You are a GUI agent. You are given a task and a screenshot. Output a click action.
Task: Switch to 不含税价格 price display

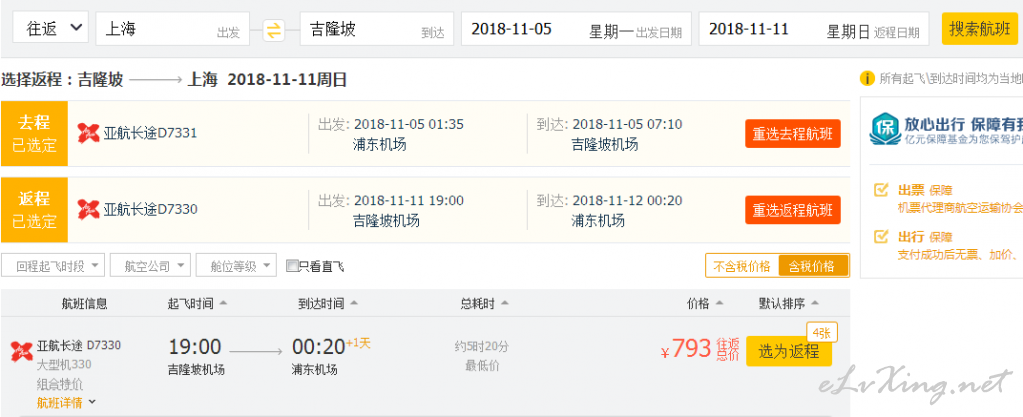[x=742, y=266]
